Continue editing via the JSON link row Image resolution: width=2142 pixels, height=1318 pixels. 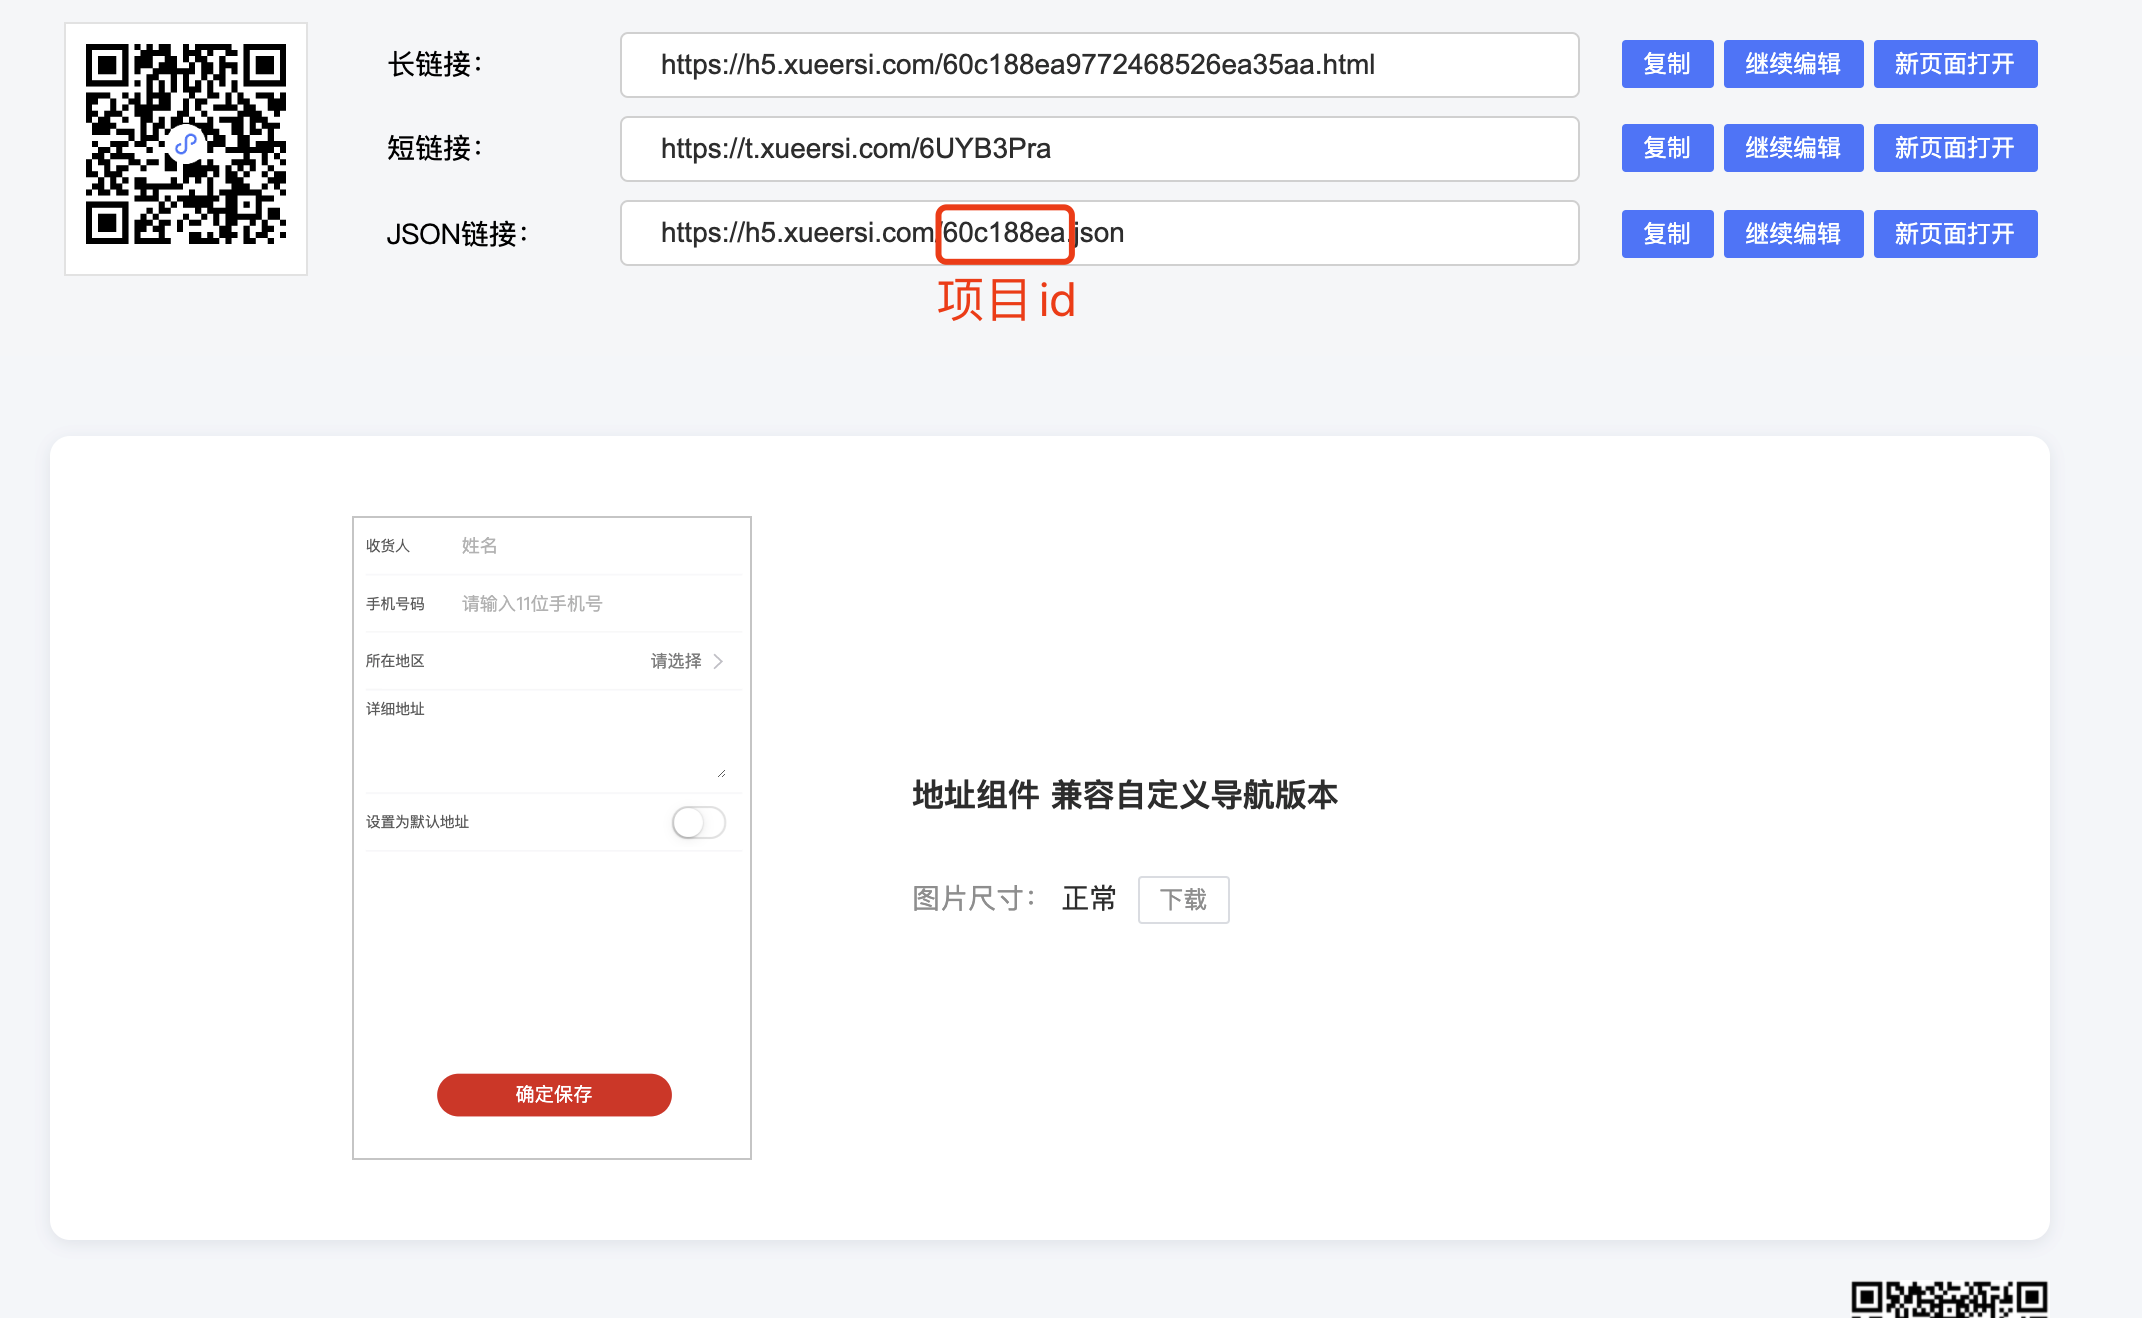(1792, 234)
